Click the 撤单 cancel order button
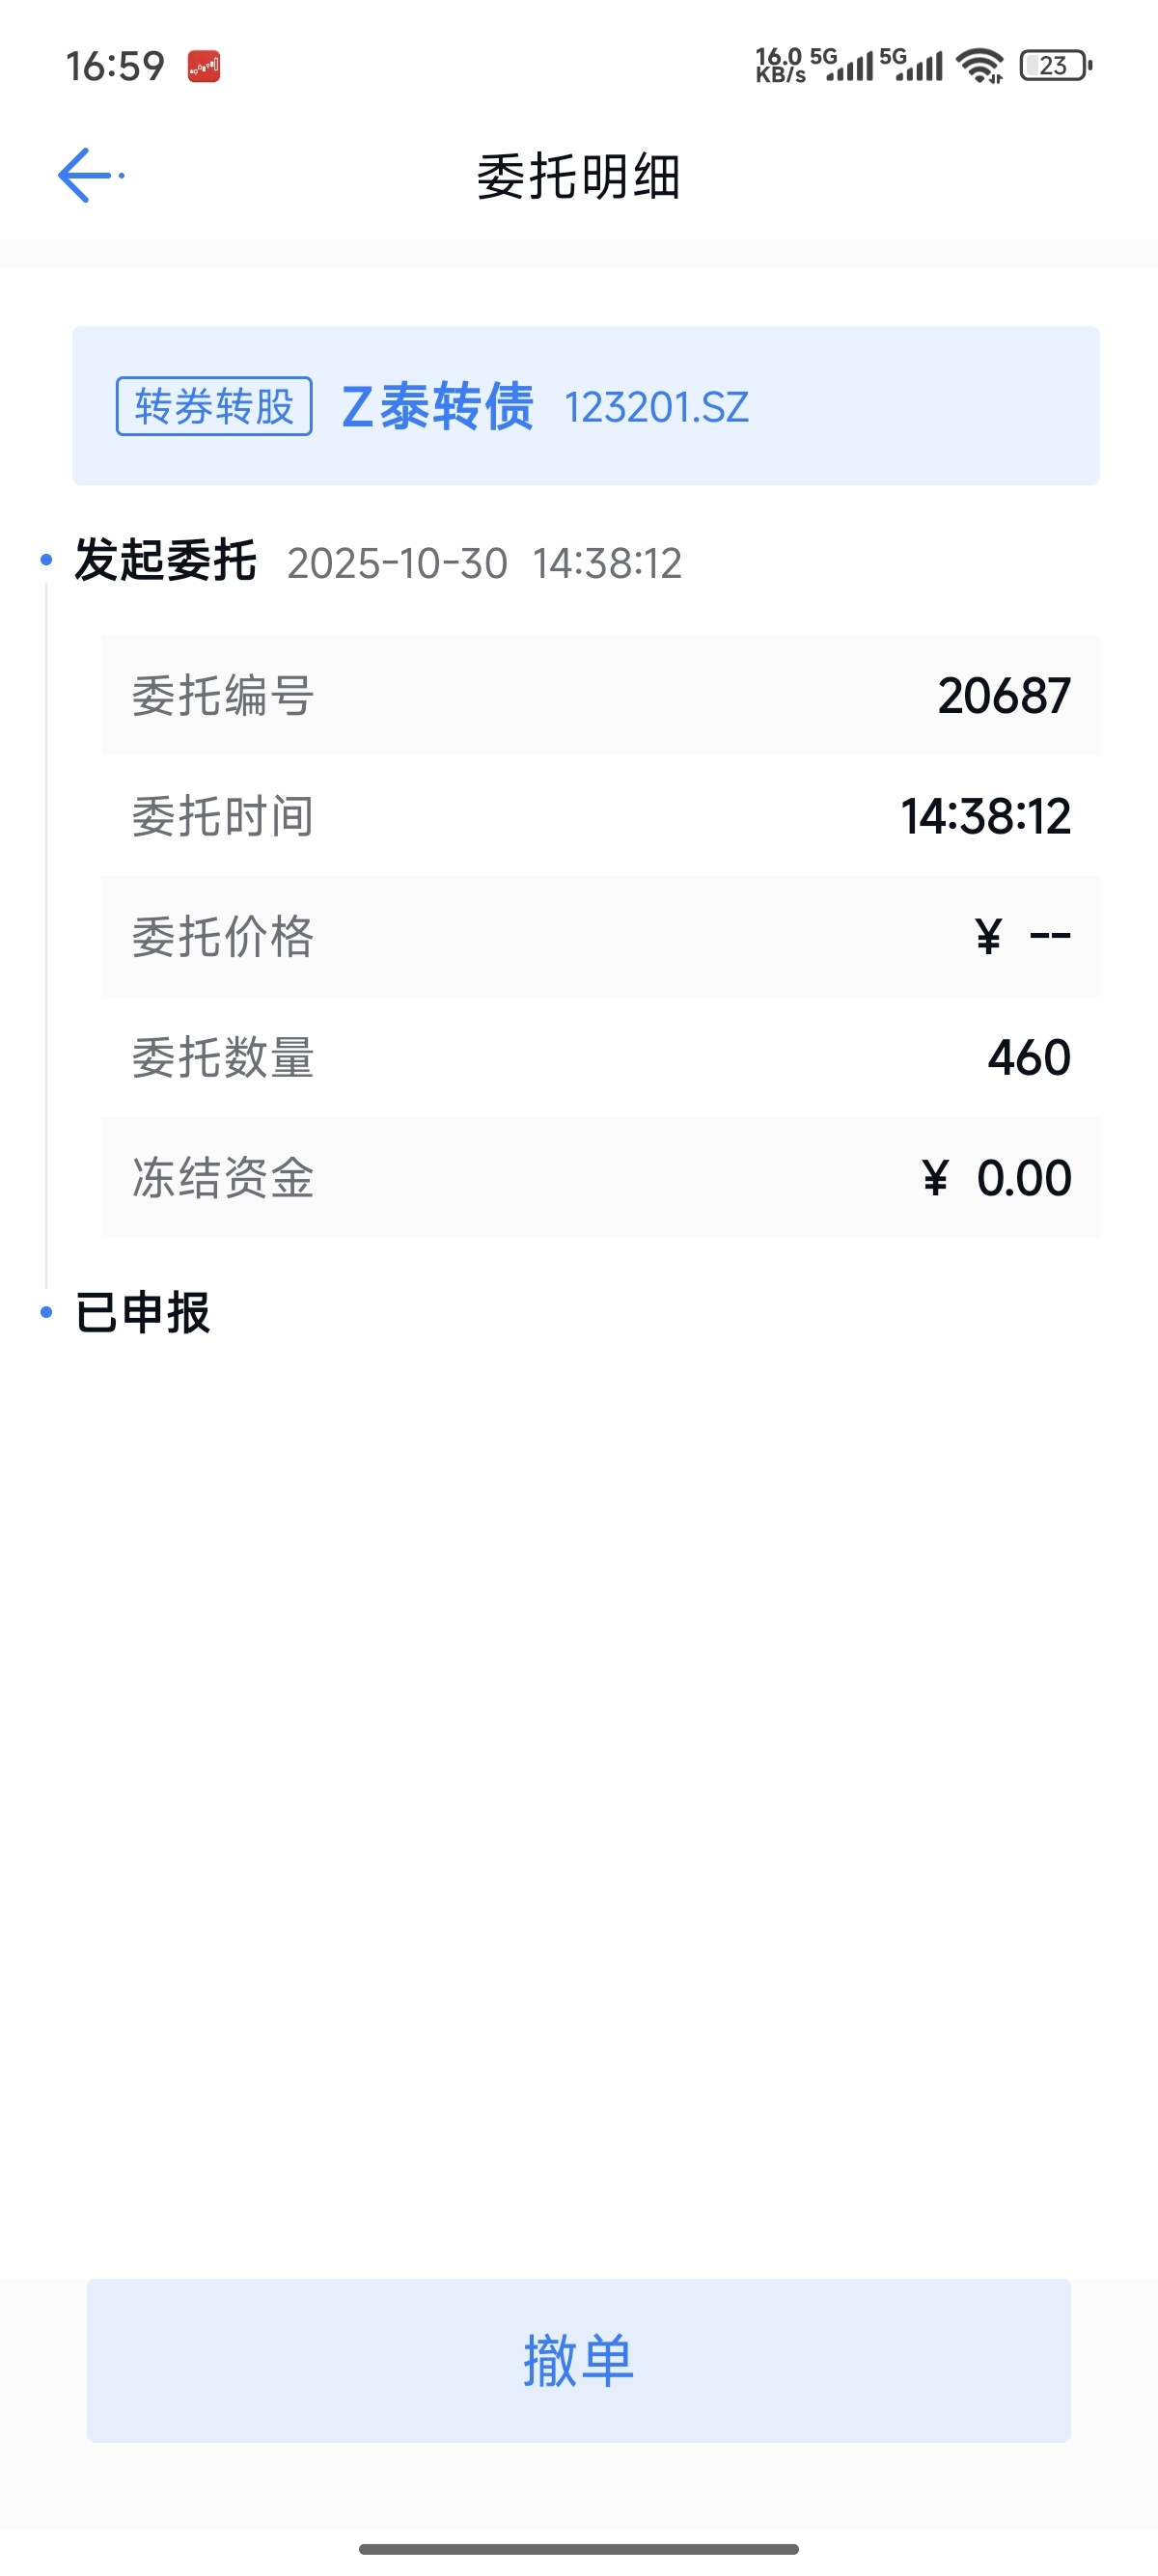Screen dimensions: 1158x2576 pyautogui.click(x=579, y=2360)
